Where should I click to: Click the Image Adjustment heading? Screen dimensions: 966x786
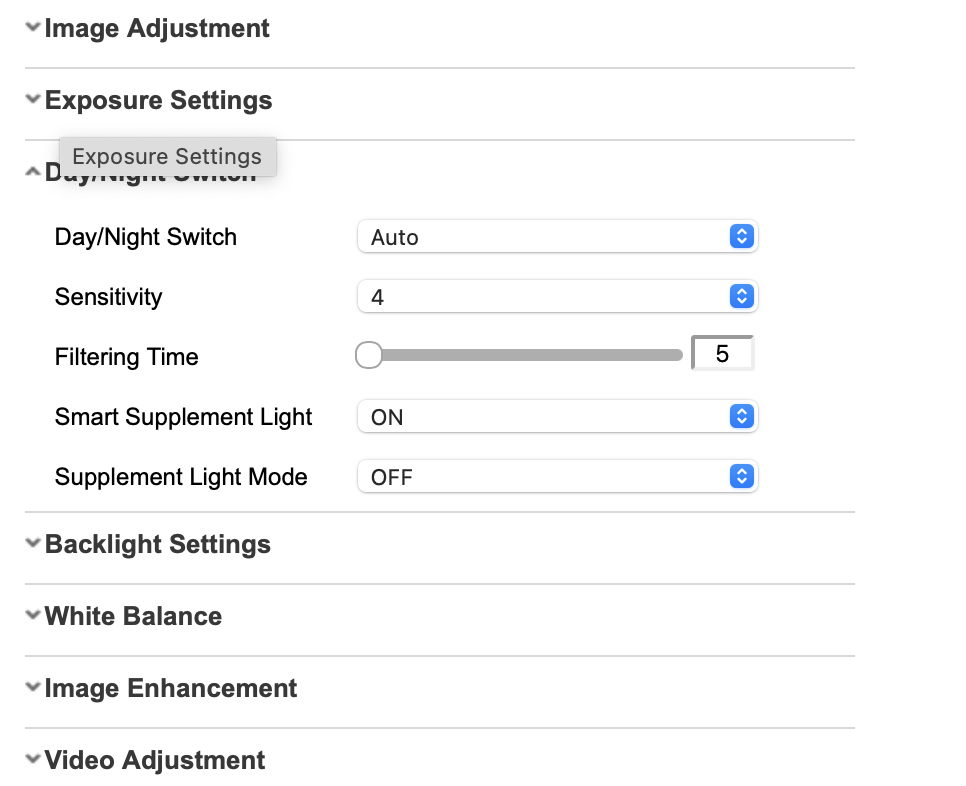click(x=157, y=28)
